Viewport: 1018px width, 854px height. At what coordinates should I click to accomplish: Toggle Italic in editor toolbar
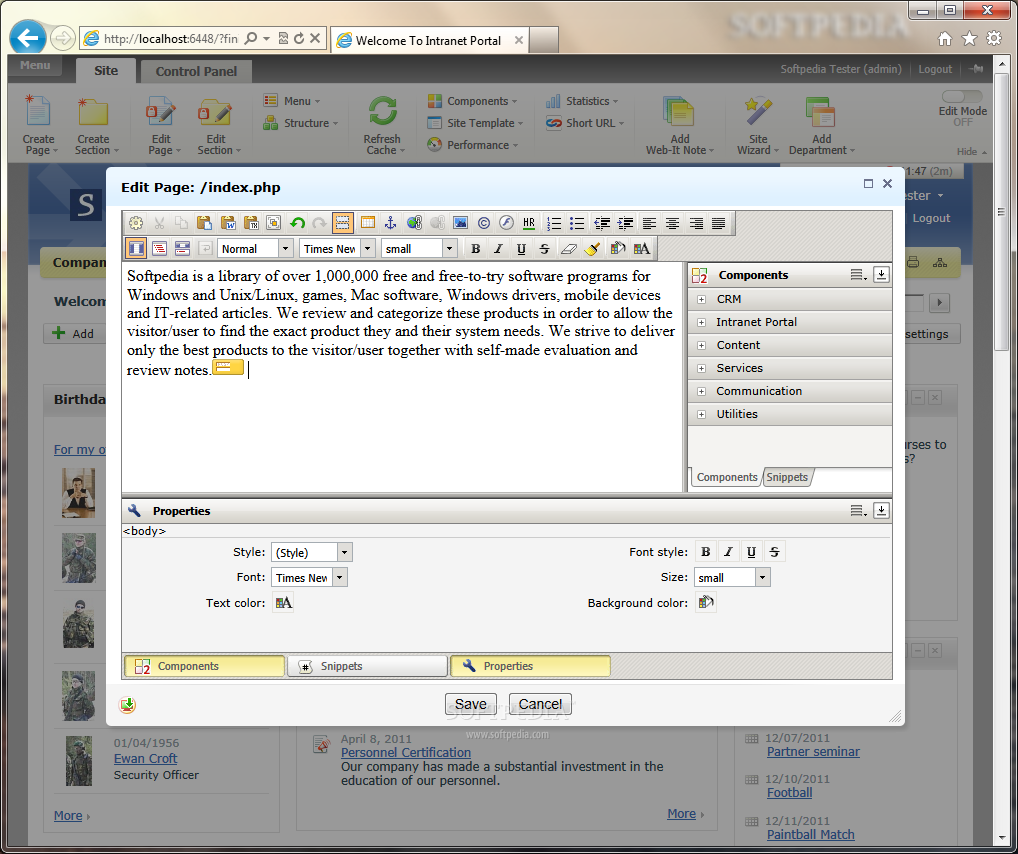[498, 248]
